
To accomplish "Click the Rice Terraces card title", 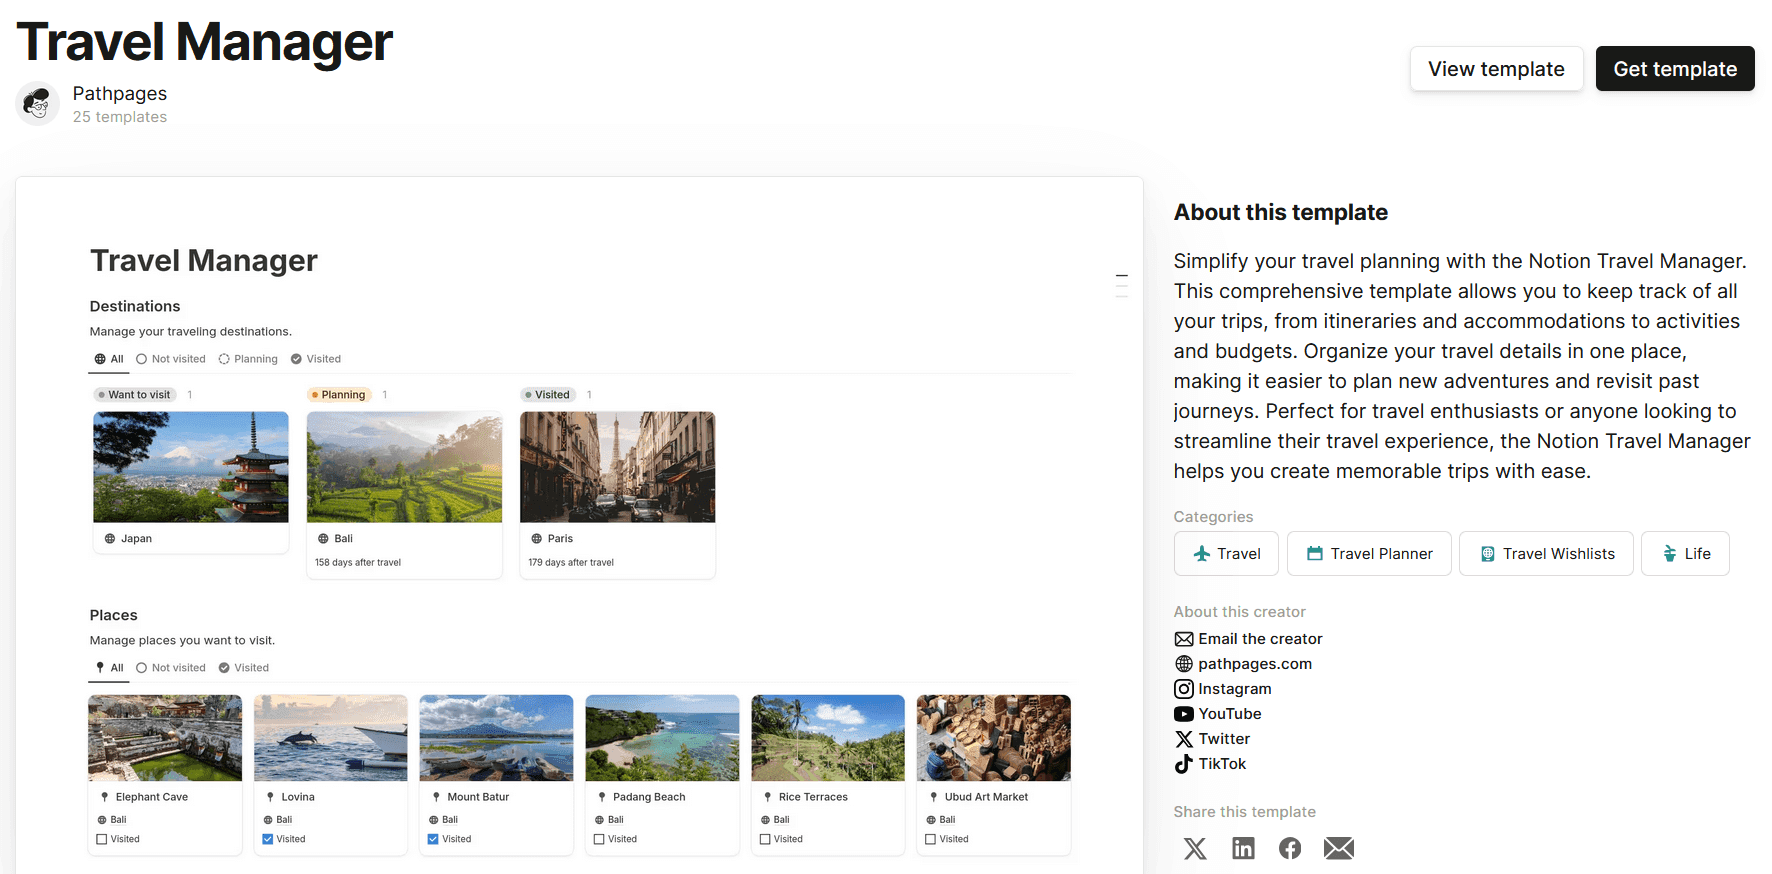I will [x=813, y=797].
